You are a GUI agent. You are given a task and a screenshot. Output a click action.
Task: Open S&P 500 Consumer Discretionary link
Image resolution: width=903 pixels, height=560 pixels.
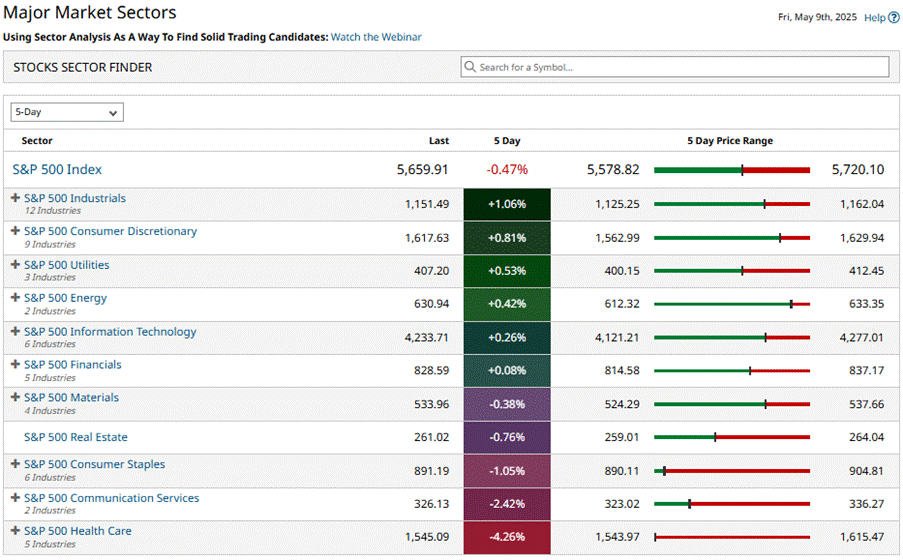[110, 231]
